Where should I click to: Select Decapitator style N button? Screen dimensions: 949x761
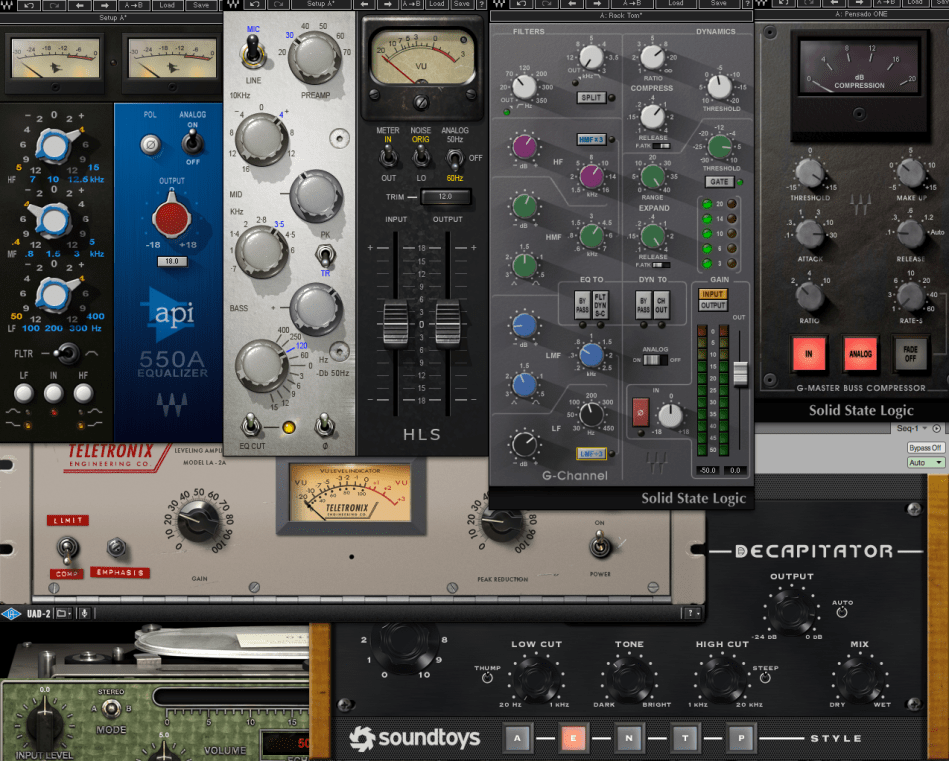pyautogui.click(x=627, y=738)
